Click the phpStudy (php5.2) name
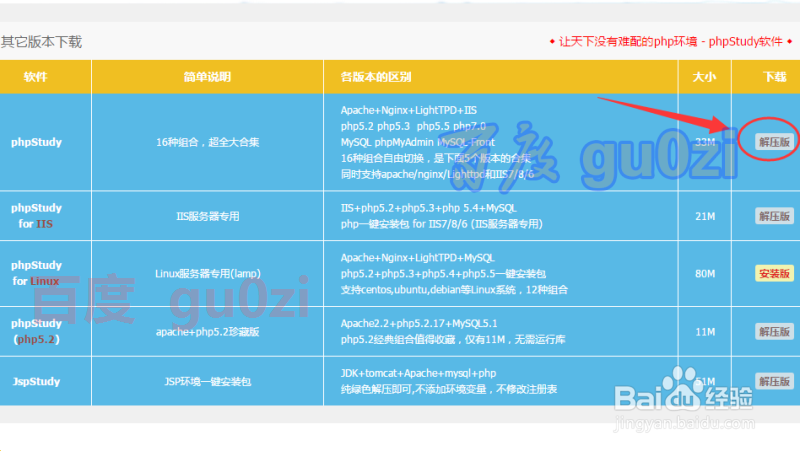800x451 pixels. tap(36, 331)
